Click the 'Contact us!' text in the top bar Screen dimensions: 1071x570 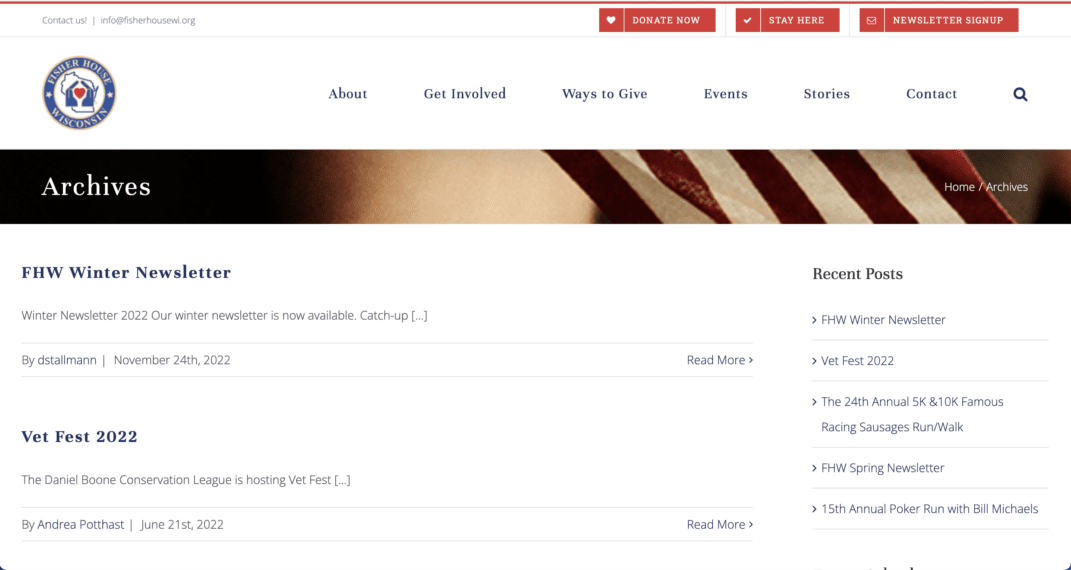pos(64,20)
